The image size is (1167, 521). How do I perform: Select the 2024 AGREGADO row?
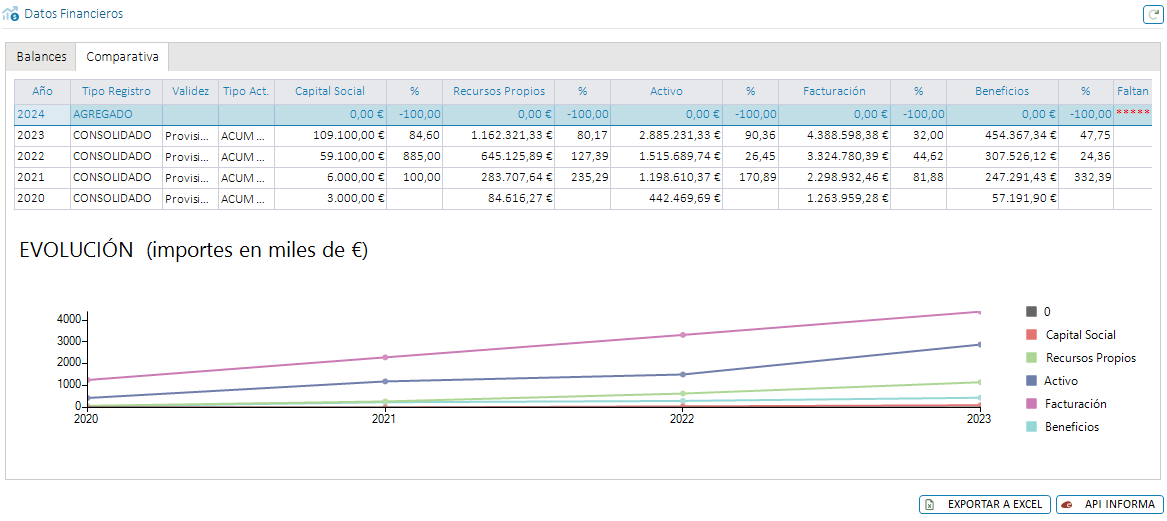tap(100, 114)
